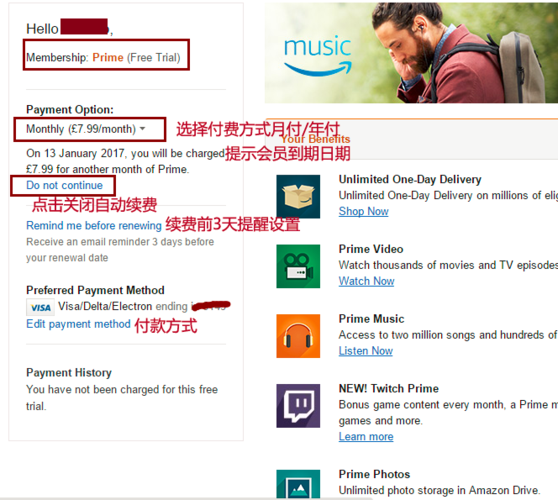Follow the Watch Now link
Viewport: 558px width, 500px height.
coord(366,281)
